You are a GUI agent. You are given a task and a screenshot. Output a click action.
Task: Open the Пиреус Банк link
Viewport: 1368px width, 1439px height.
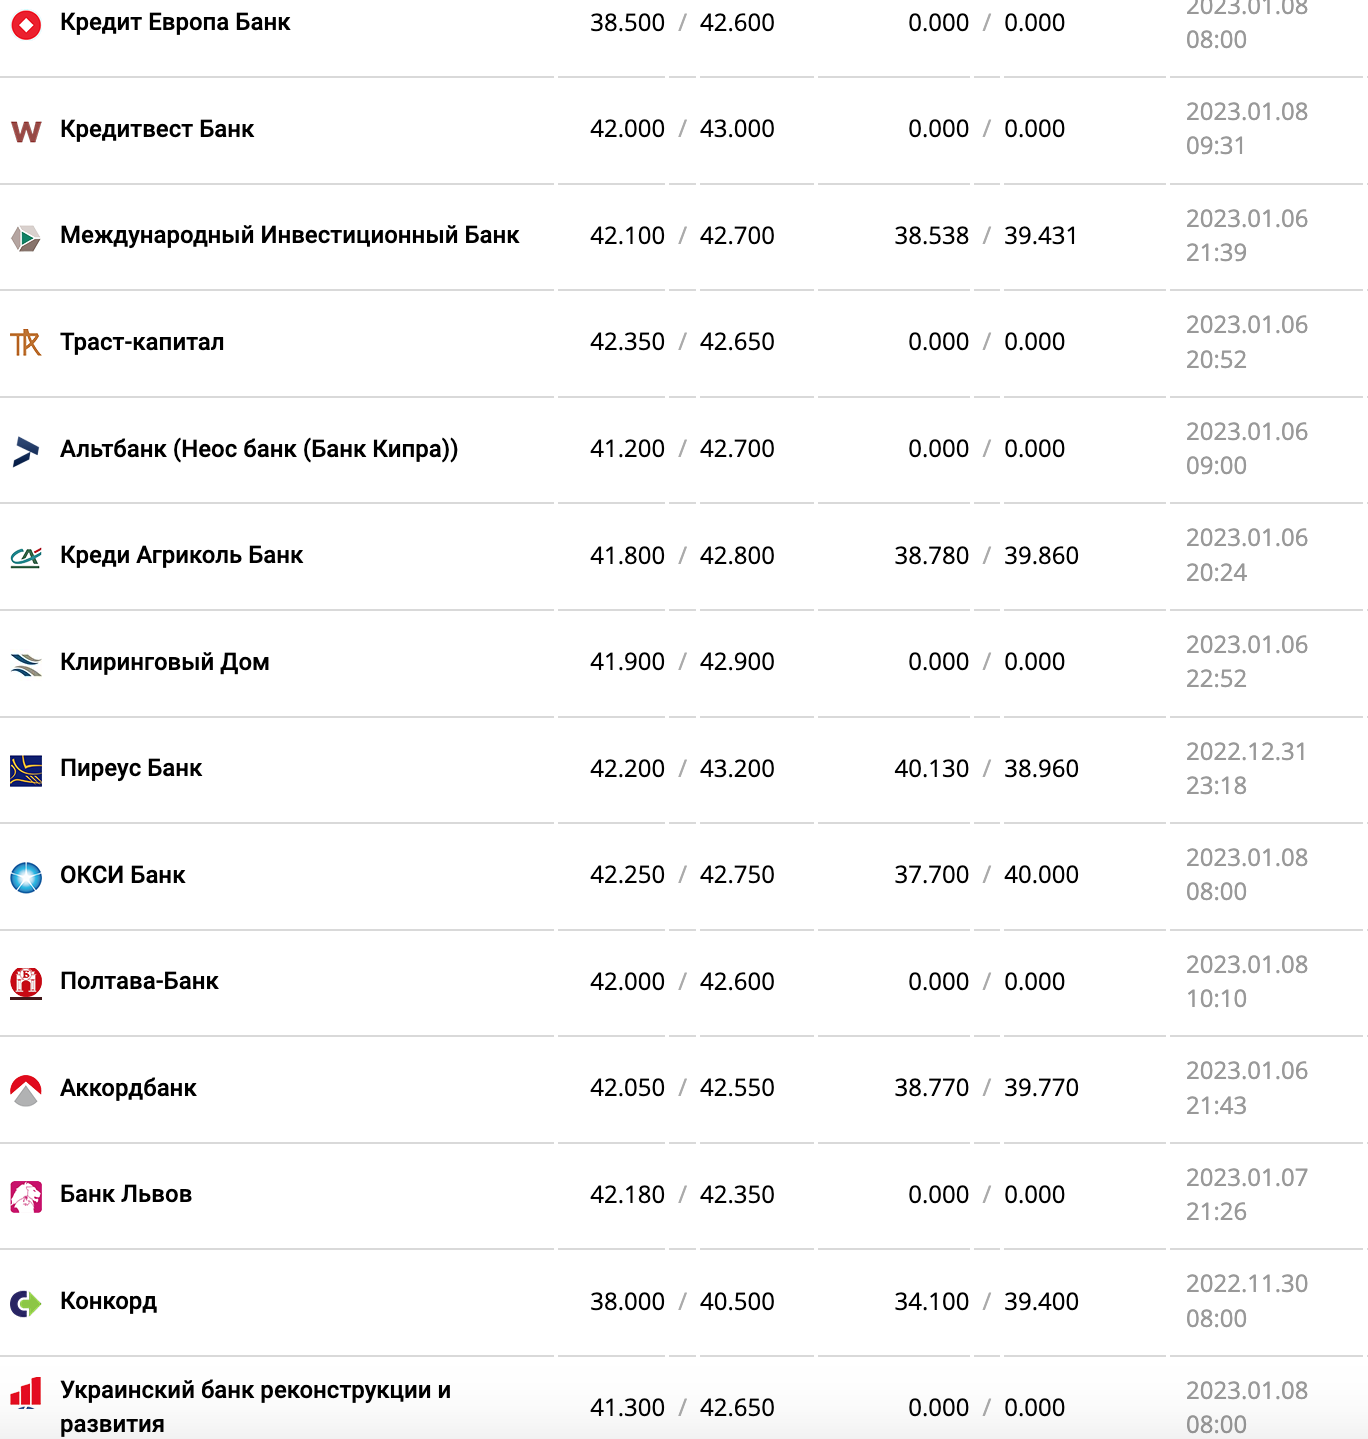pos(131,768)
